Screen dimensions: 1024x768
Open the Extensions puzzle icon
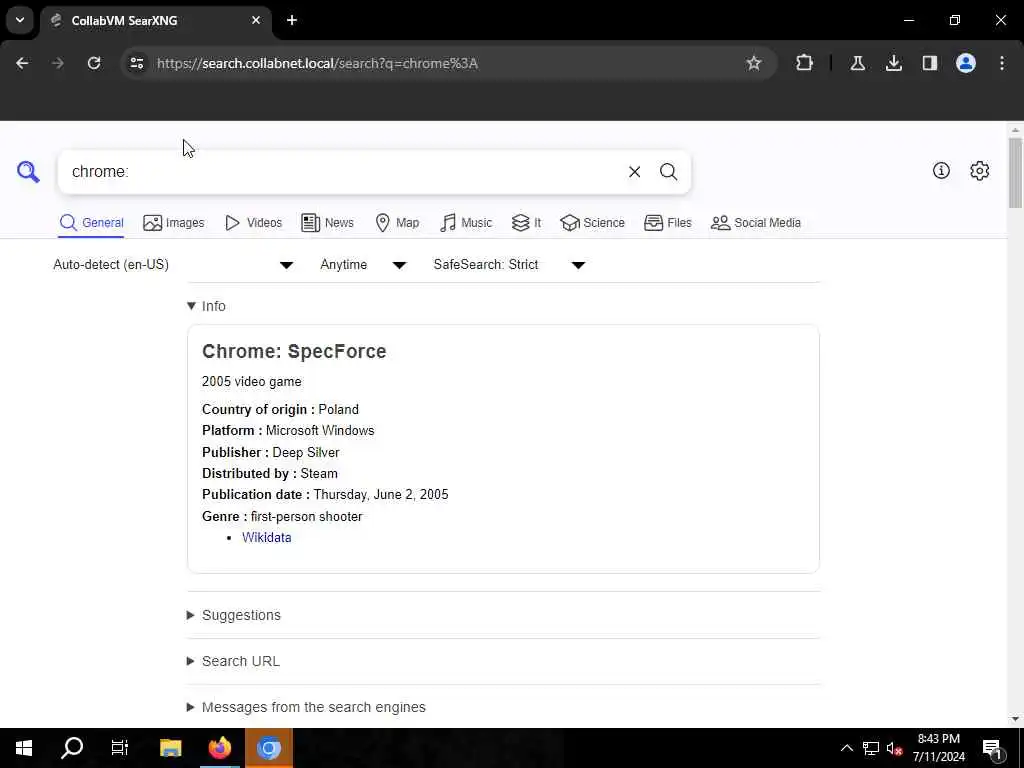pyautogui.click(x=805, y=63)
